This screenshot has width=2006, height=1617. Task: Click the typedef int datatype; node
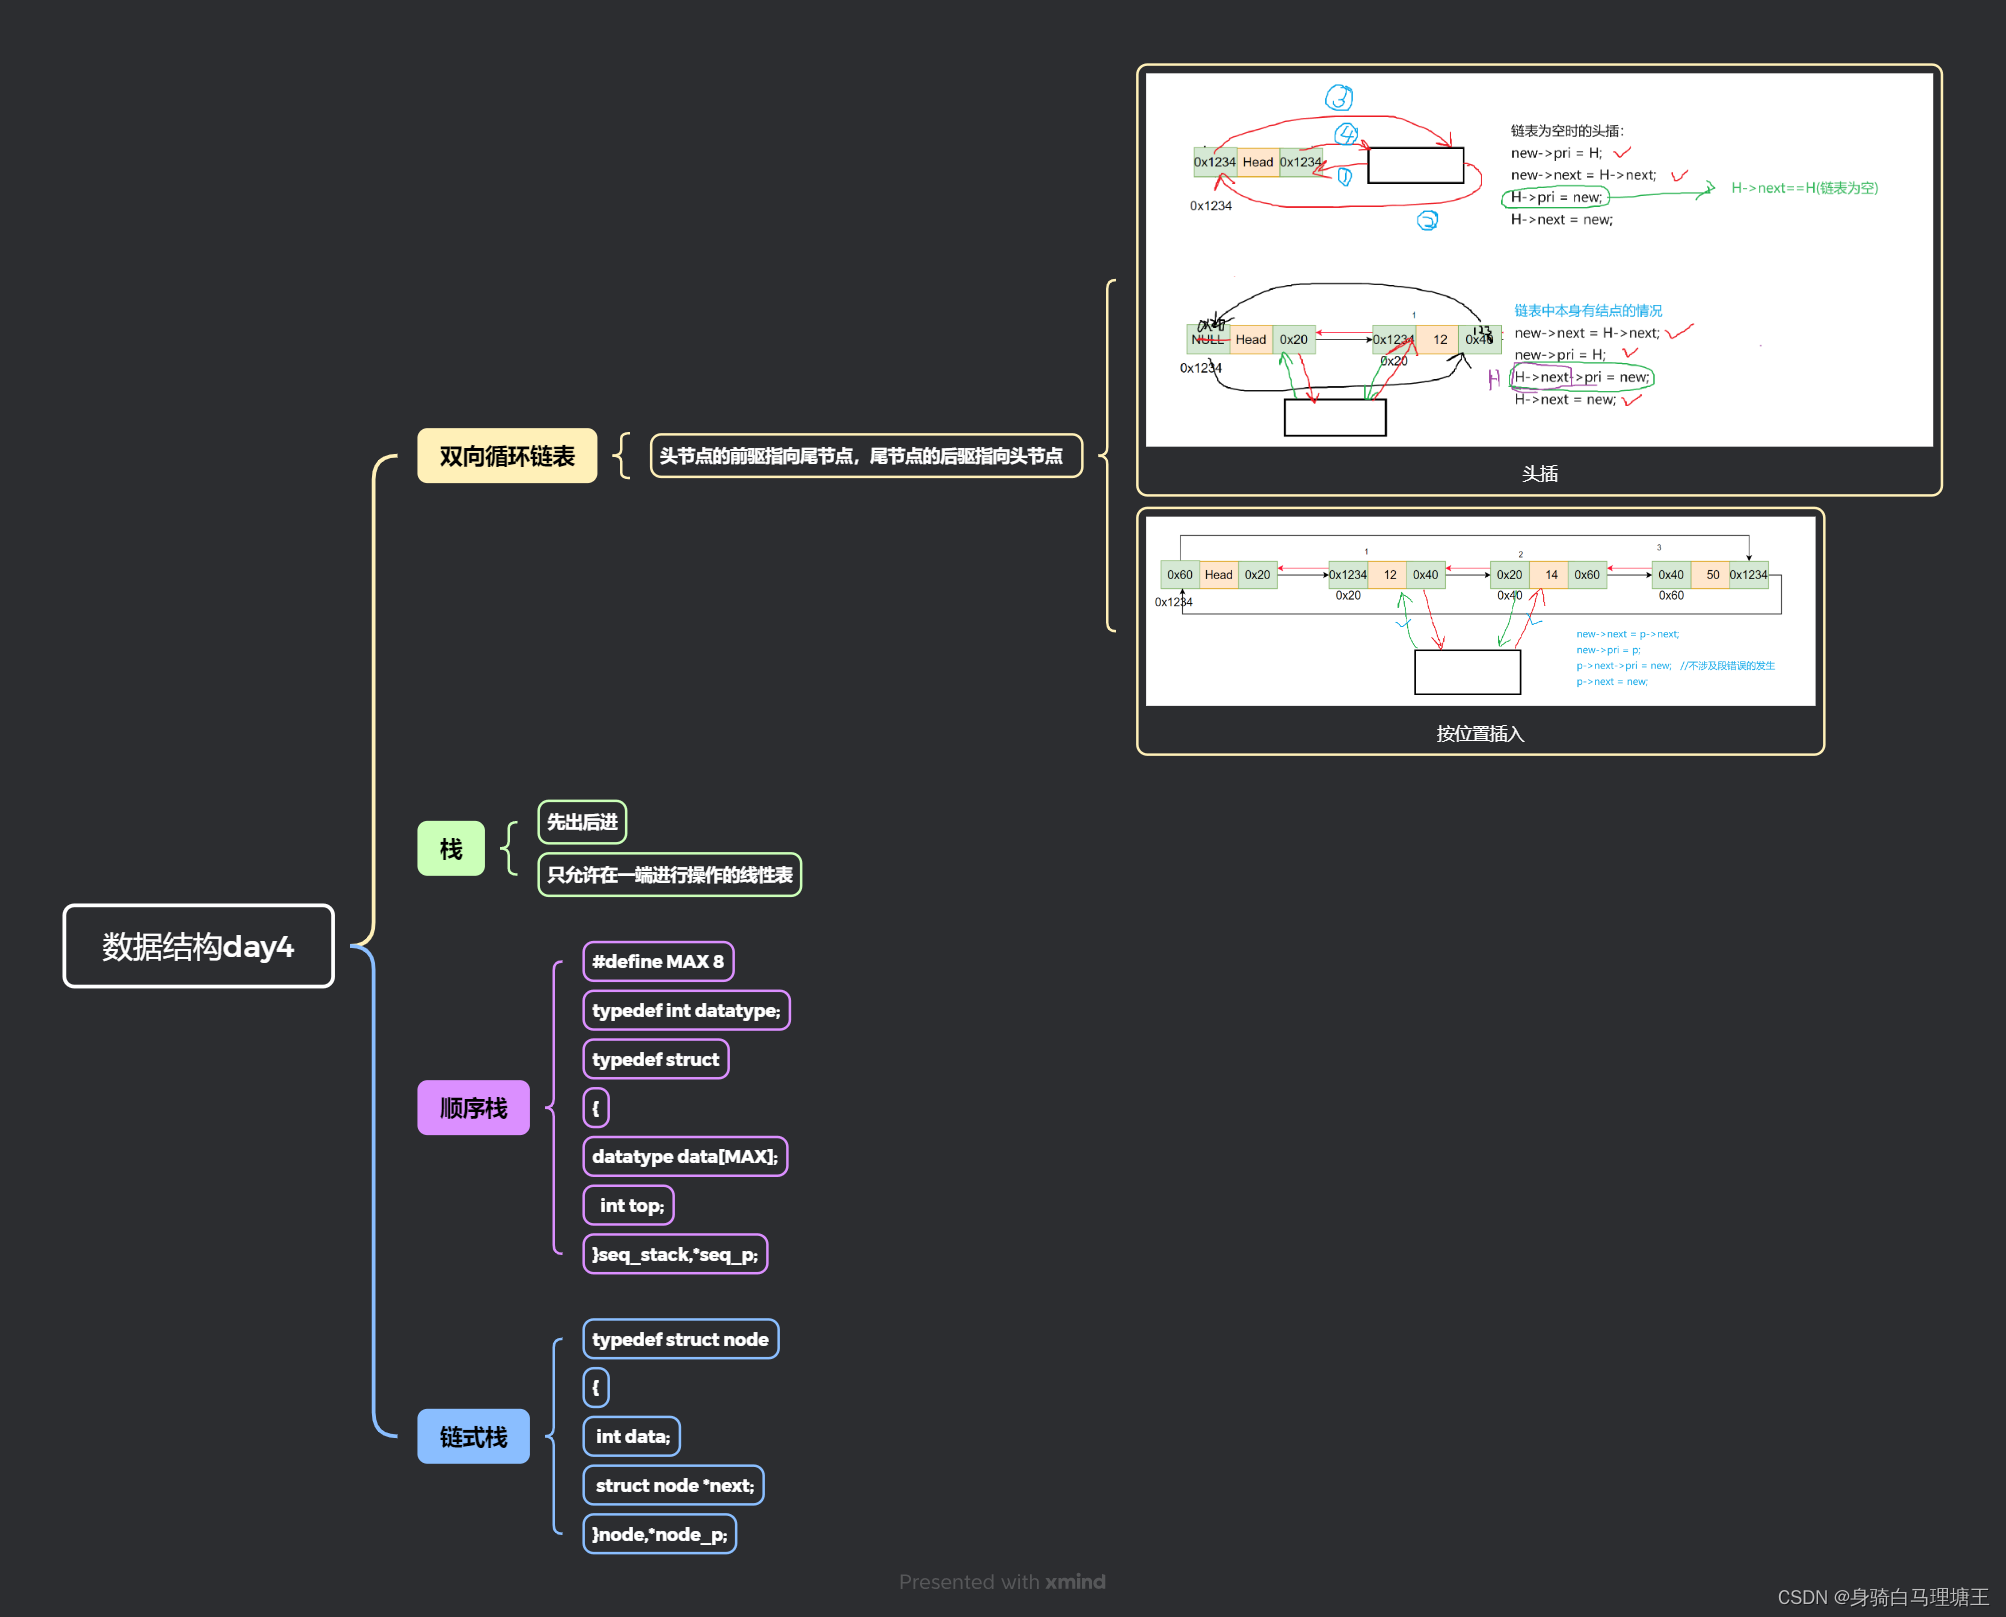point(686,1010)
